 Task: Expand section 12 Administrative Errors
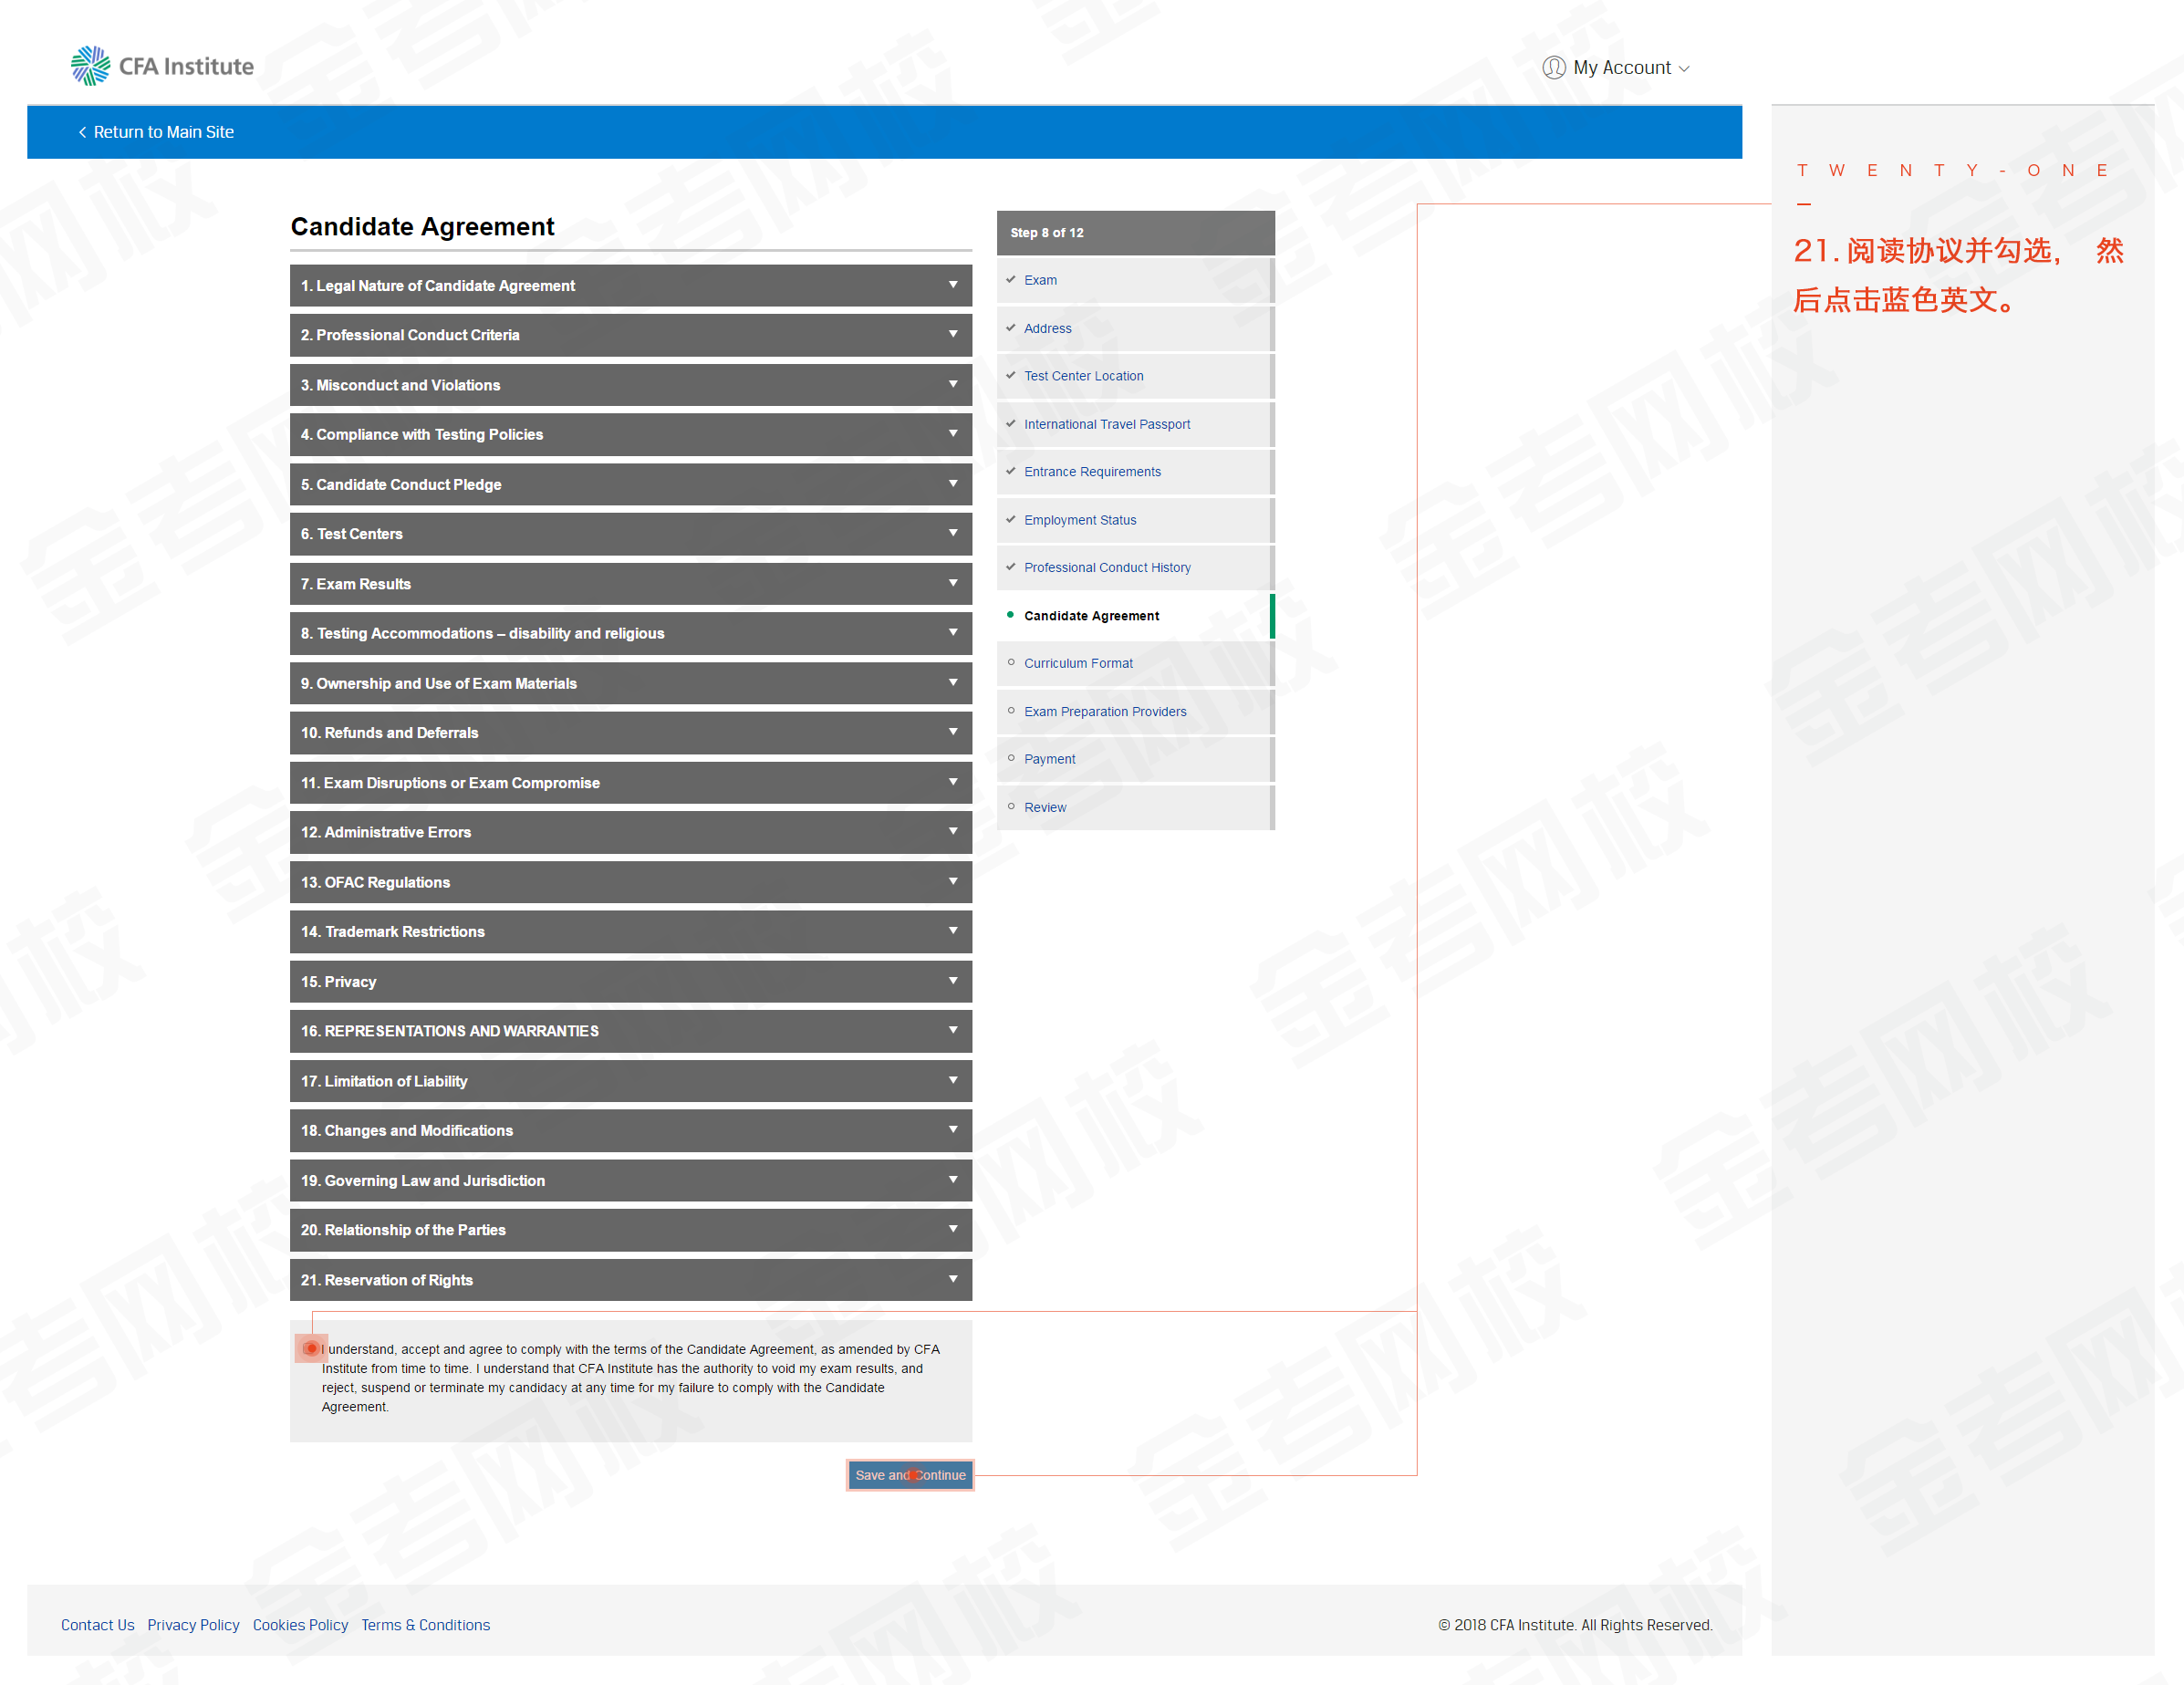coord(630,832)
